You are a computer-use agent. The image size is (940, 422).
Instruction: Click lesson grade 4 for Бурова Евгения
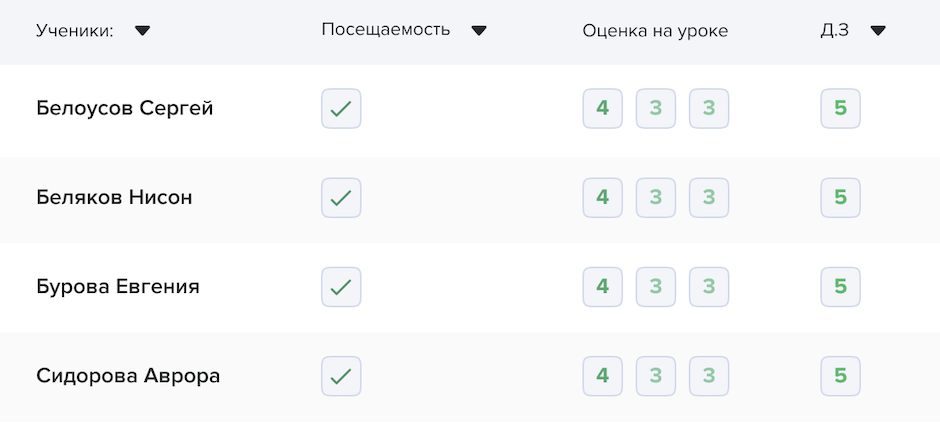602,287
